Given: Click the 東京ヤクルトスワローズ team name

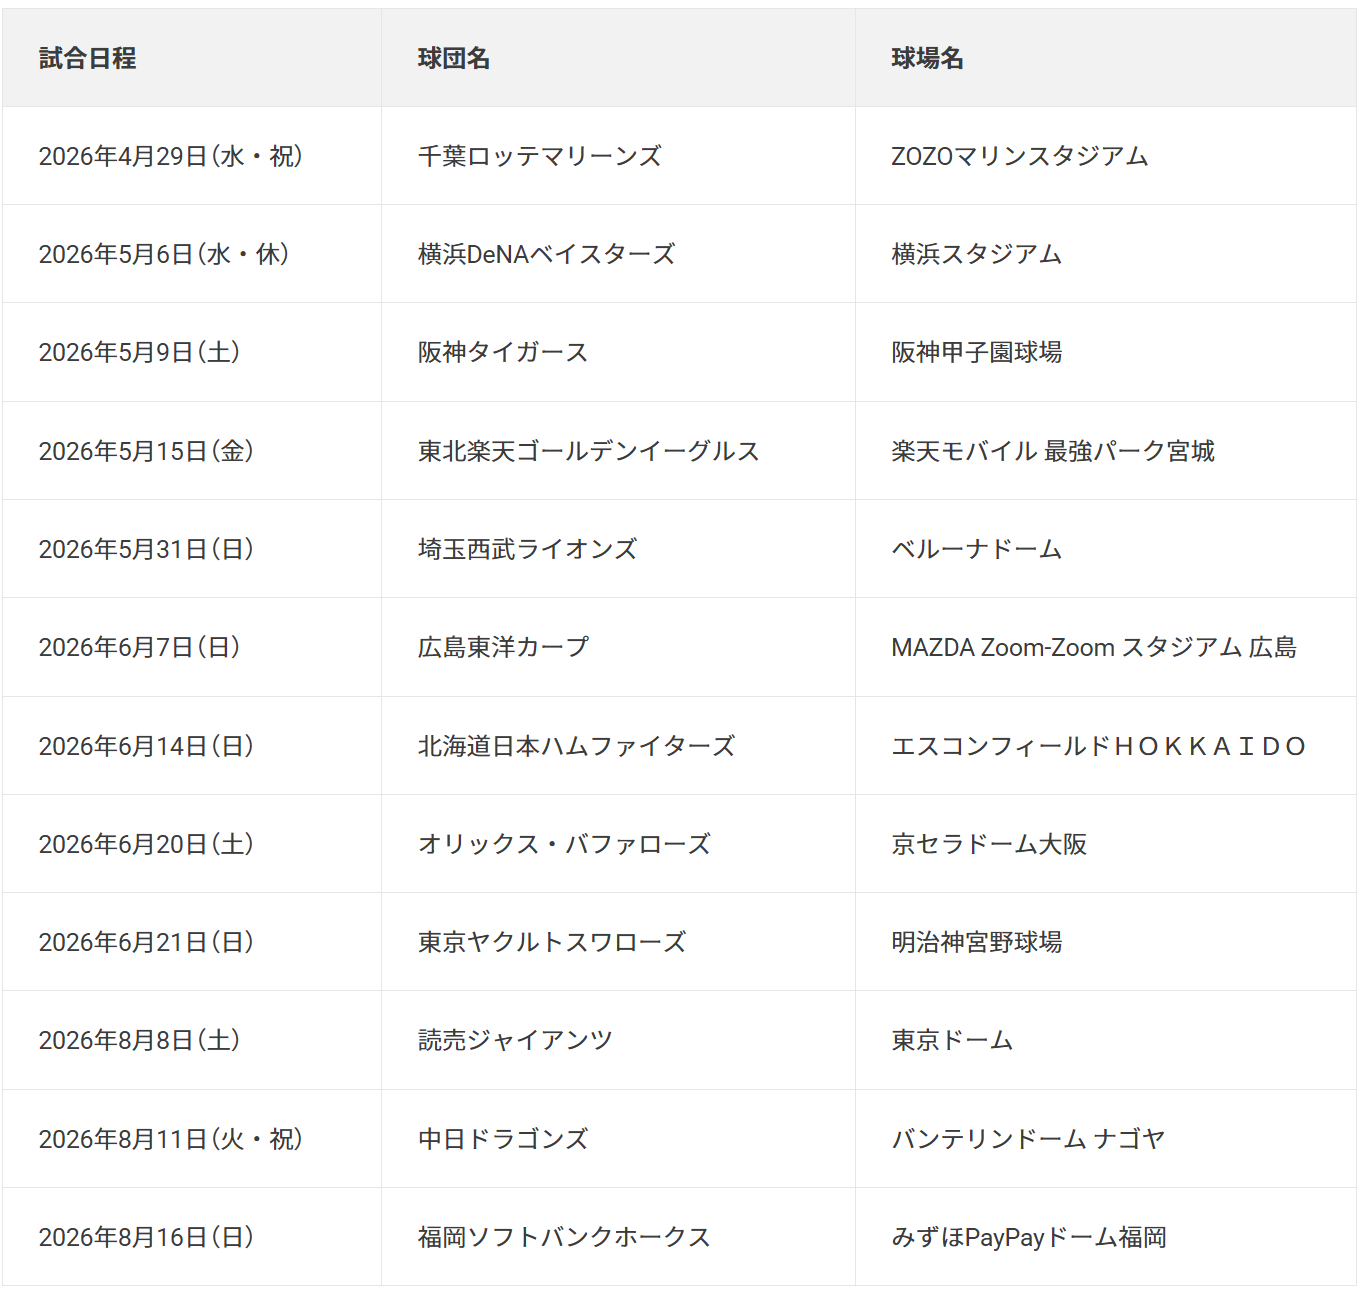Looking at the screenshot, I should click(x=552, y=942).
